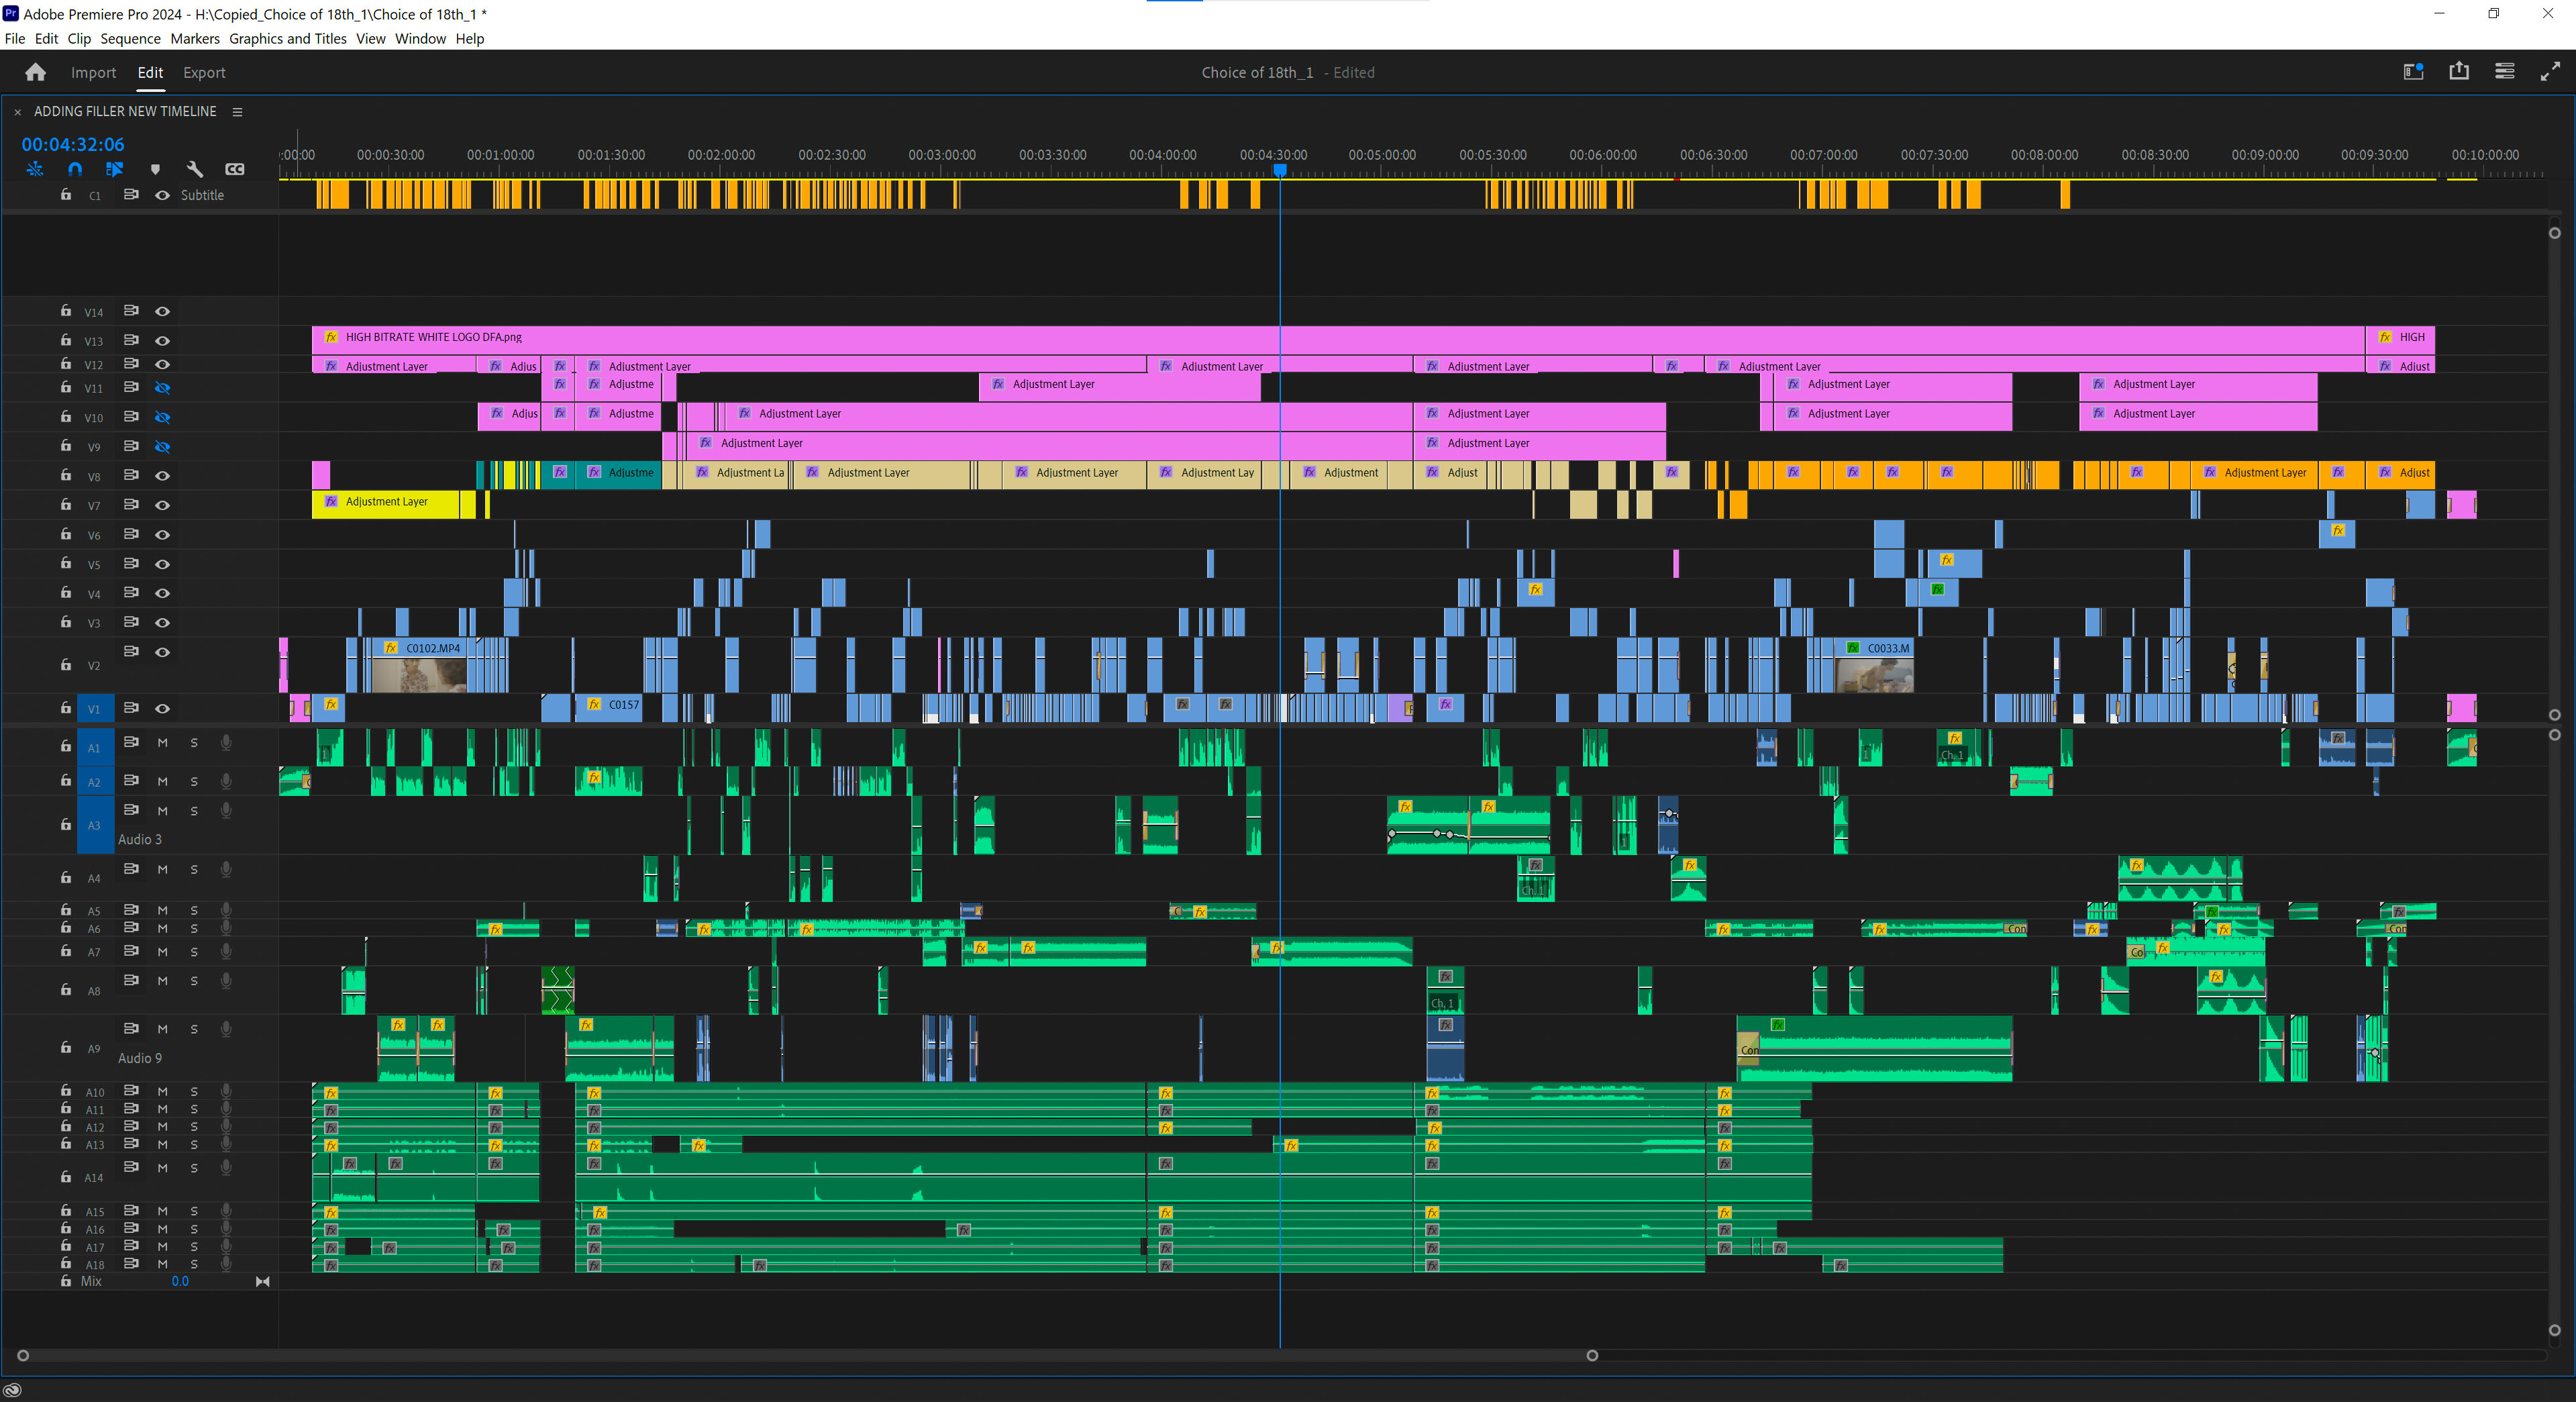Click the Add Marker icon

[155, 169]
